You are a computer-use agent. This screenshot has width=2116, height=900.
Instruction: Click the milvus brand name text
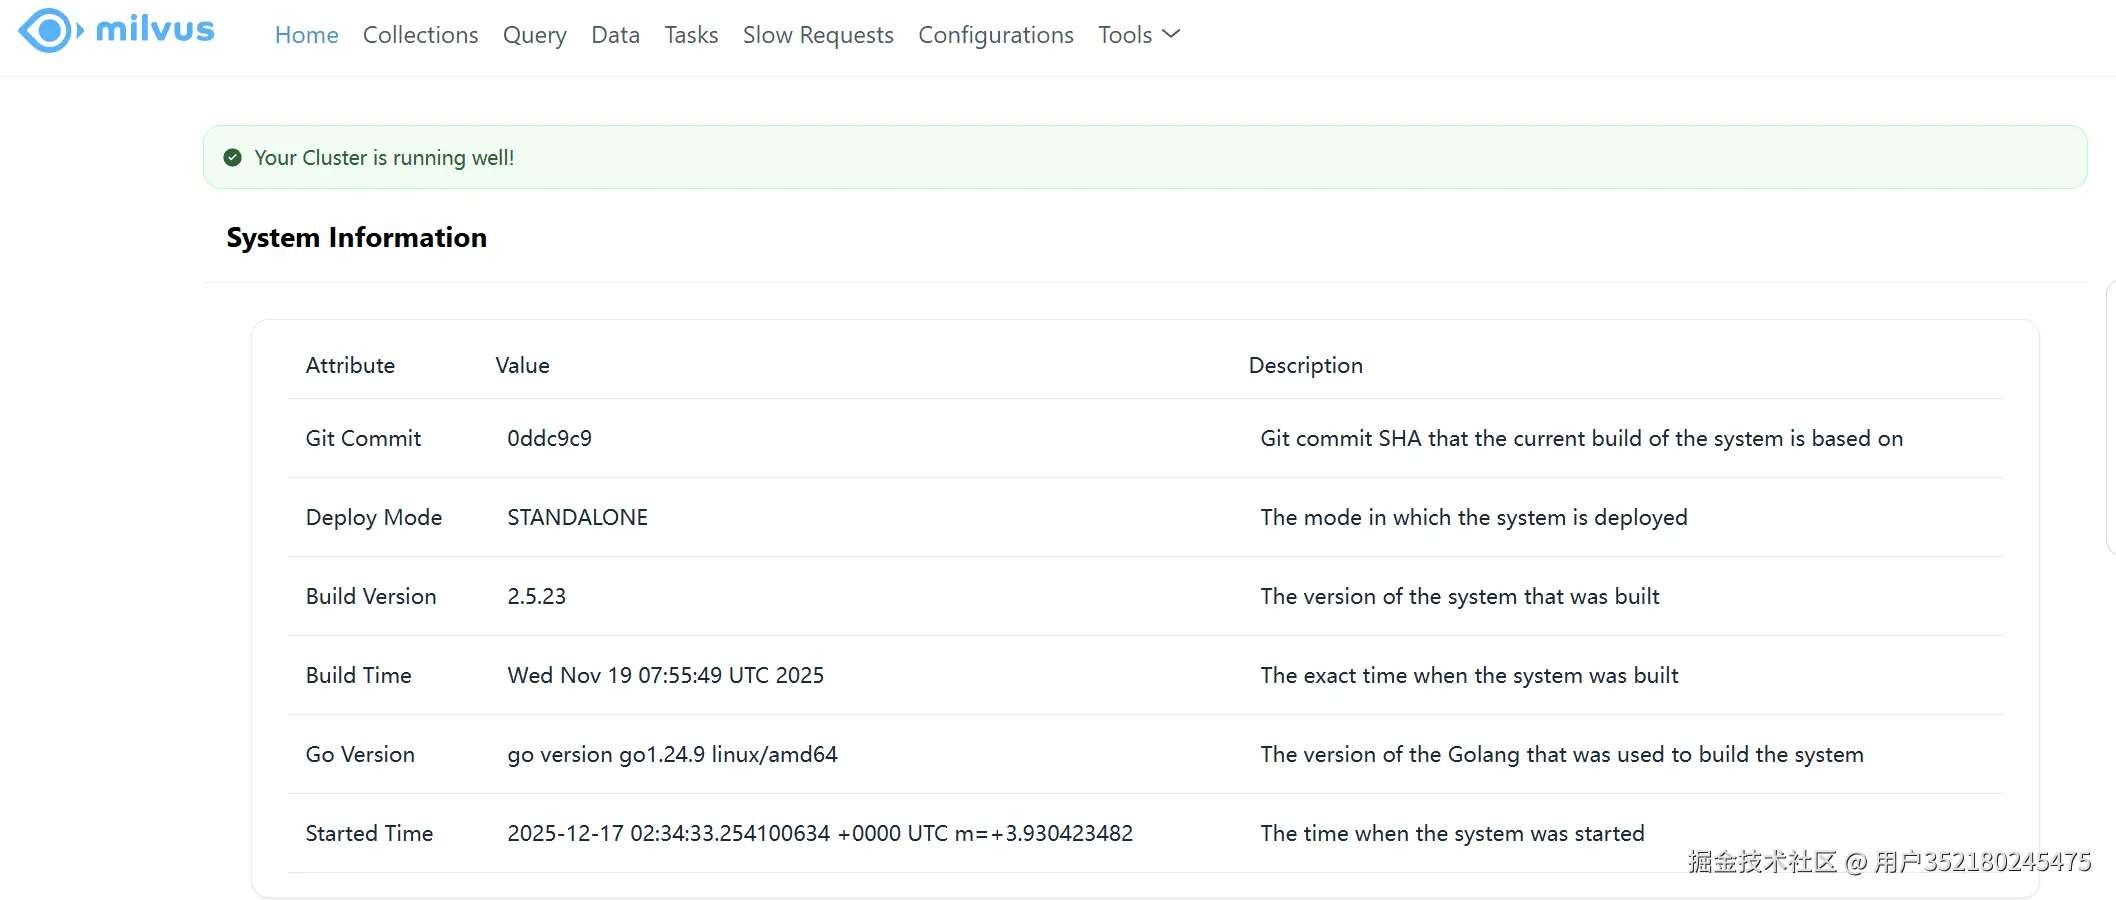click(x=155, y=30)
